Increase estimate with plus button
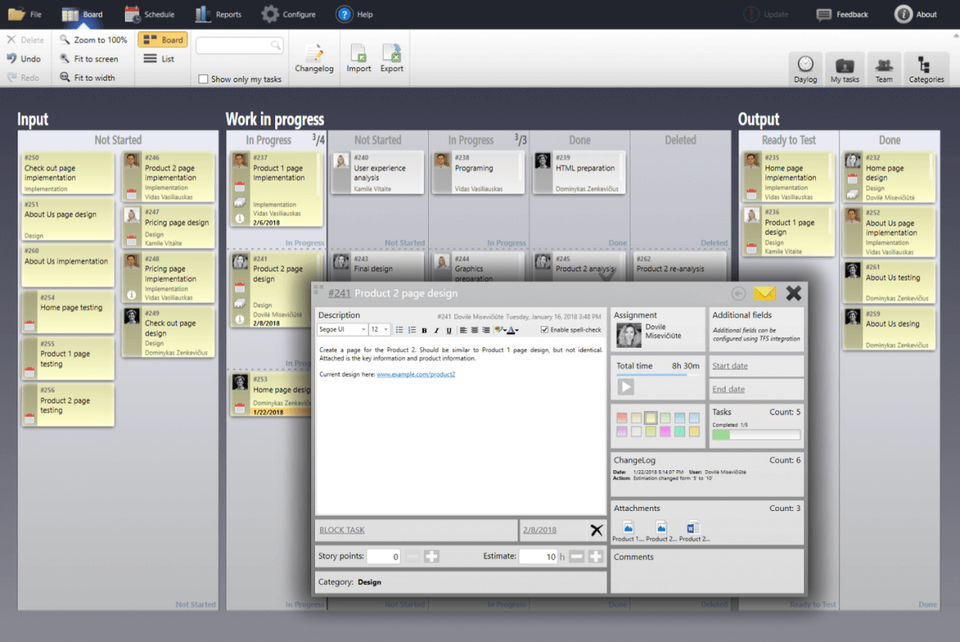The image size is (960, 642). tap(596, 556)
